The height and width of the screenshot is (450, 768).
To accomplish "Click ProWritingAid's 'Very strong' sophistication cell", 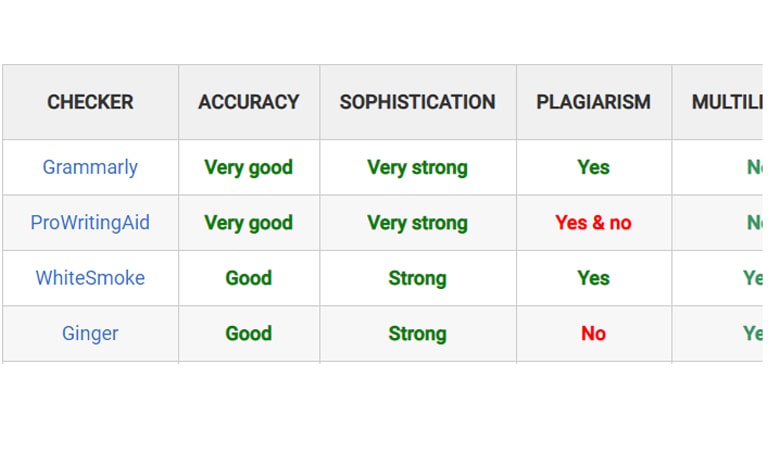I will (418, 223).
